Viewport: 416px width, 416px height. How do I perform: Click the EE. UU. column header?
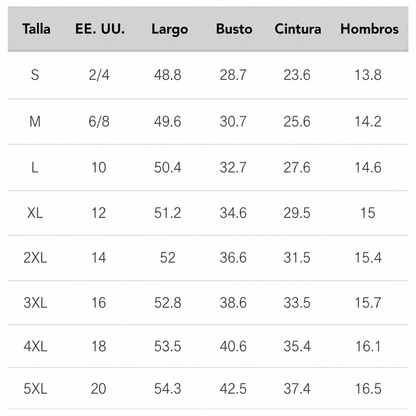(x=100, y=29)
